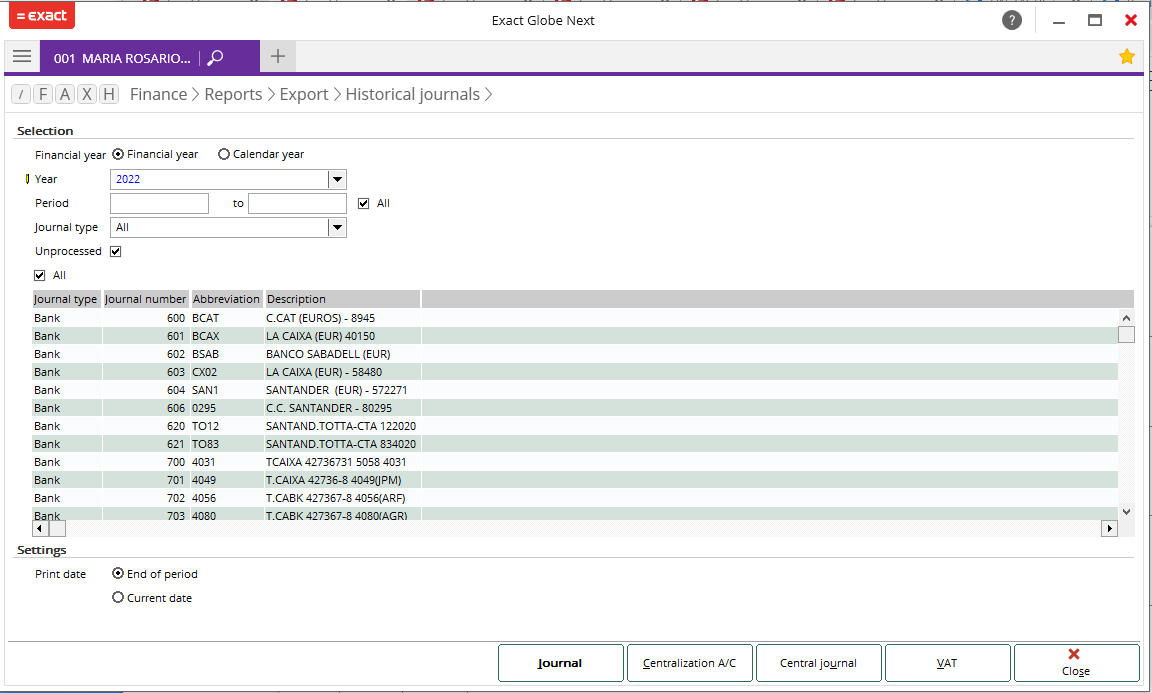This screenshot has height=693, width=1152.
Task: Open the help question mark icon
Action: 1012,21
